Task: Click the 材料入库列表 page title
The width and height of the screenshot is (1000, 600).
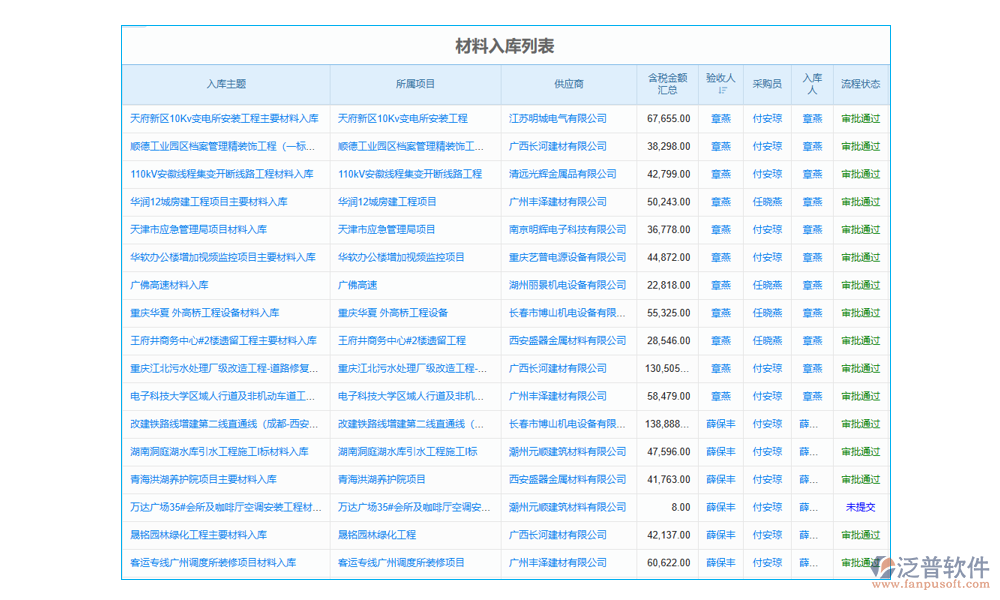Action: [x=505, y=45]
